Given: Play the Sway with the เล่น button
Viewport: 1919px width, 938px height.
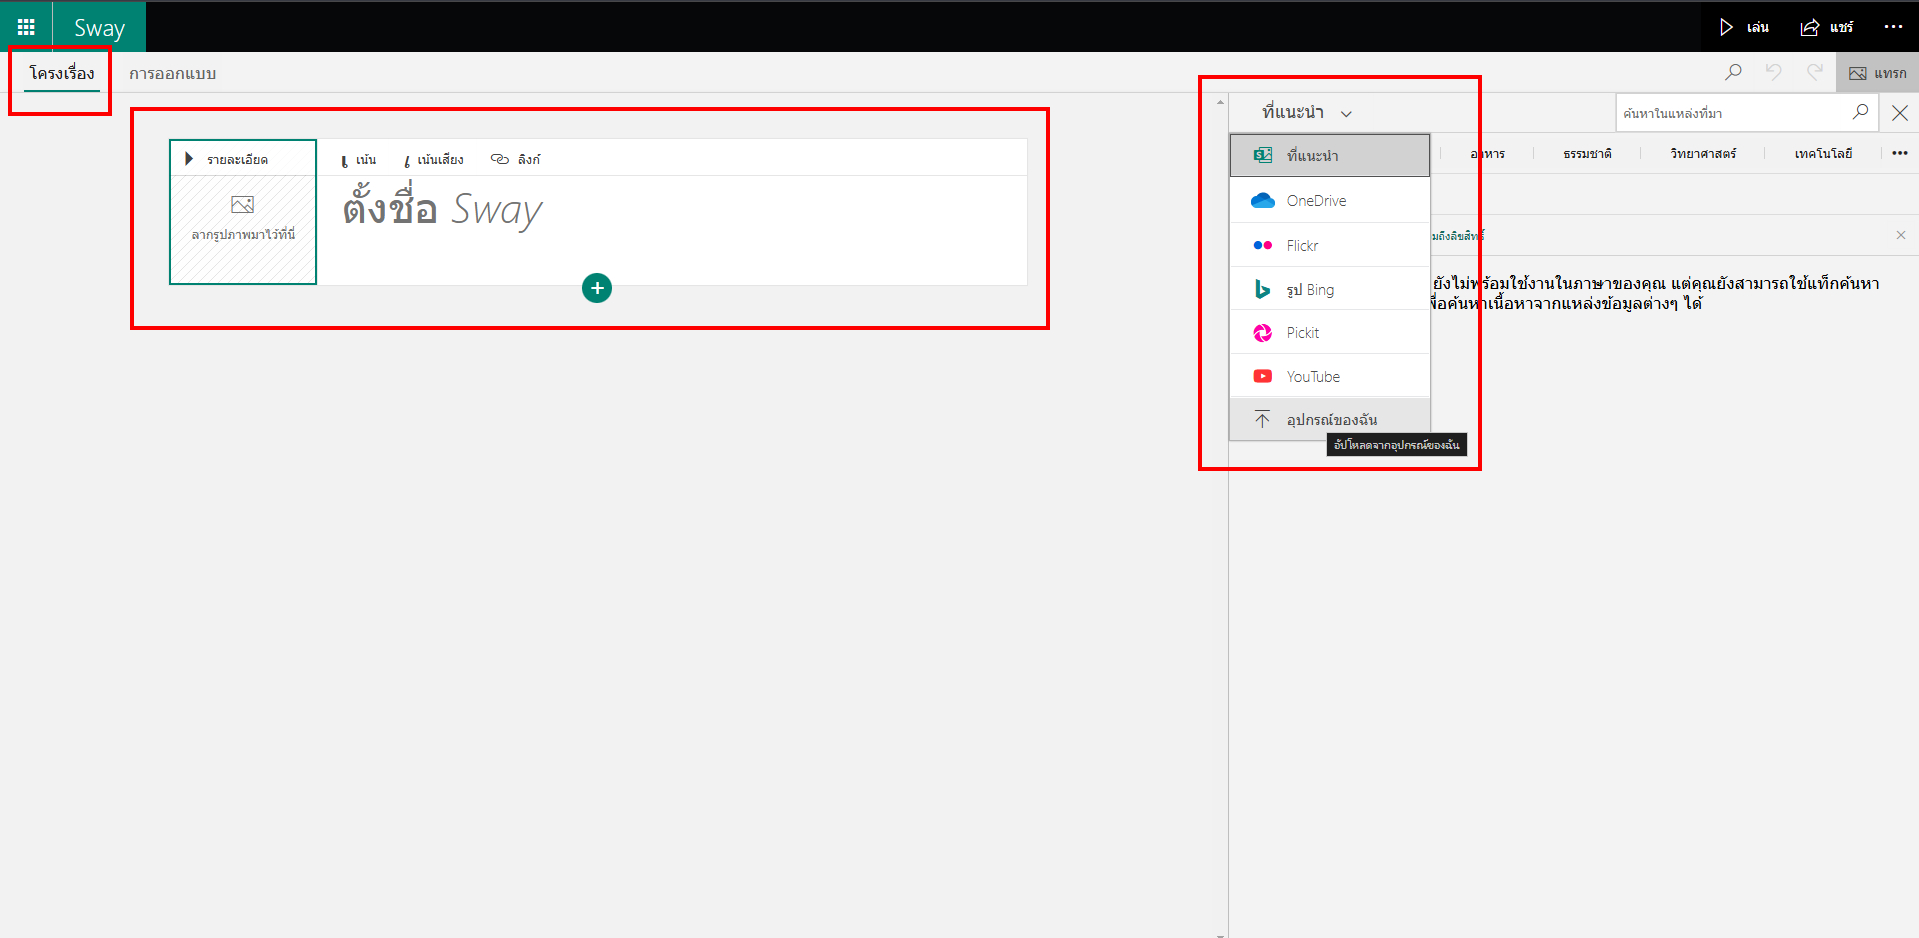Looking at the screenshot, I should pos(1744,27).
